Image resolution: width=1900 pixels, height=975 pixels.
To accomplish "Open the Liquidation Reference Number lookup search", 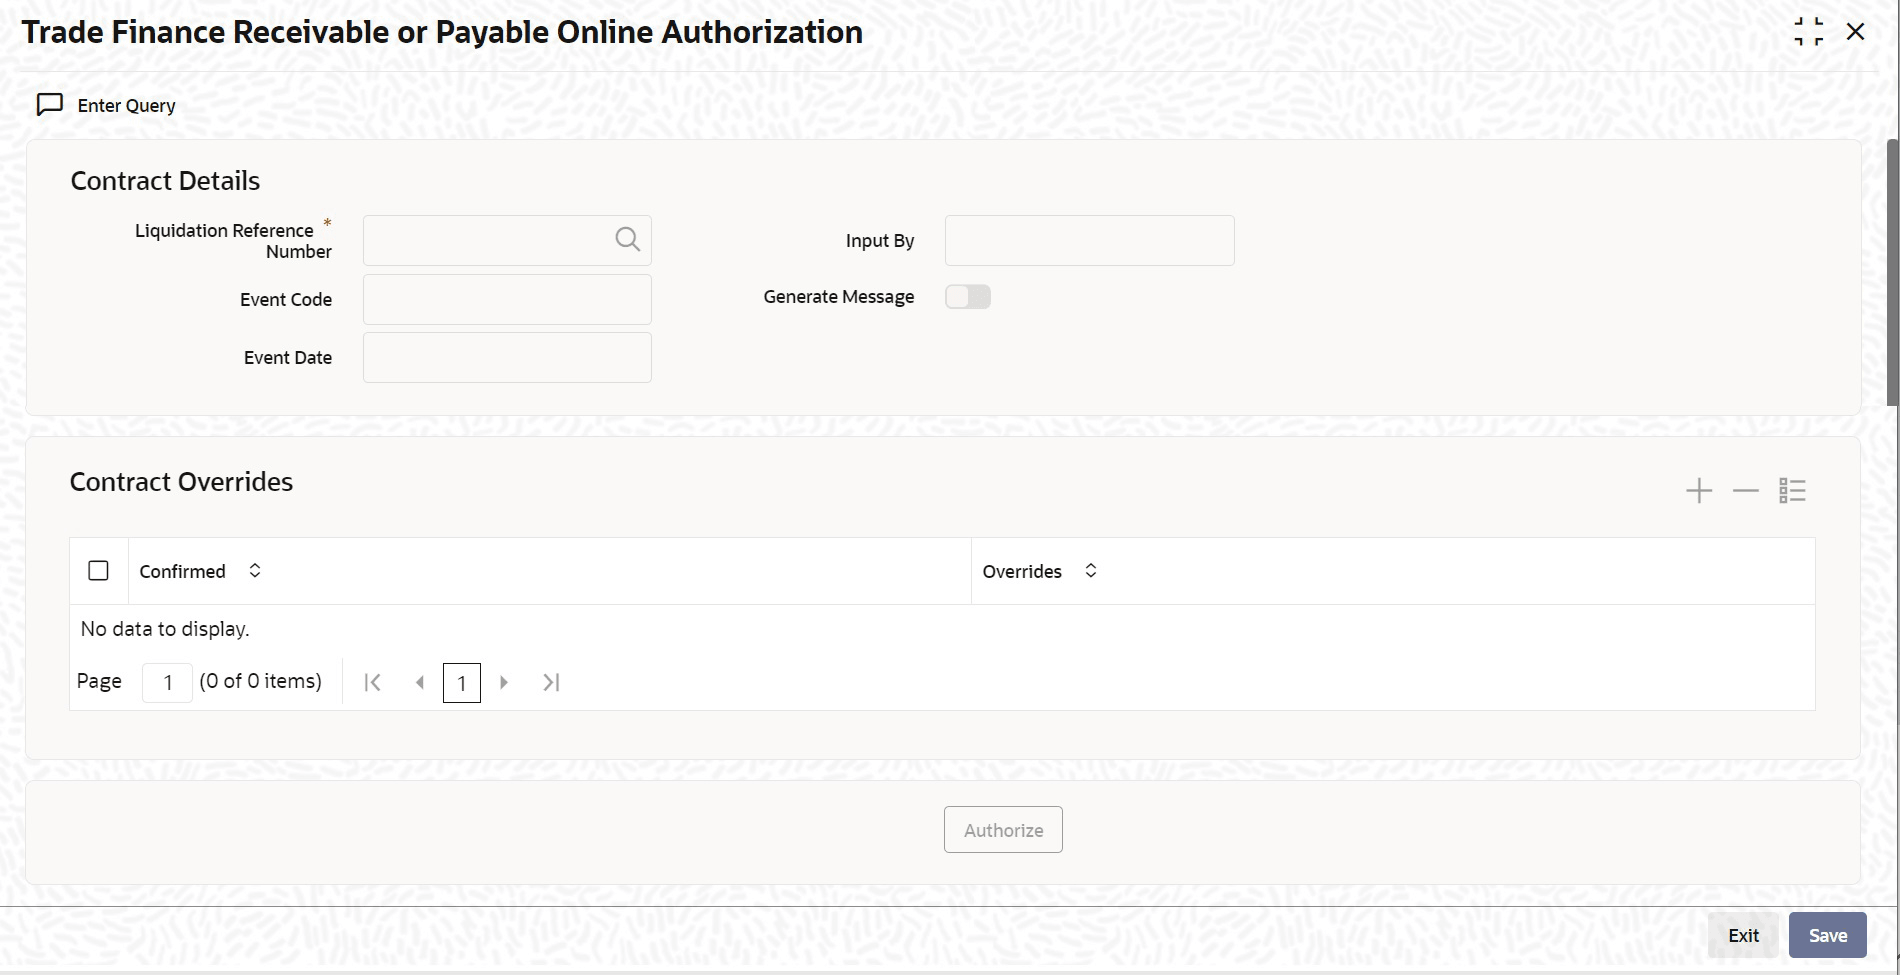I will tap(628, 239).
